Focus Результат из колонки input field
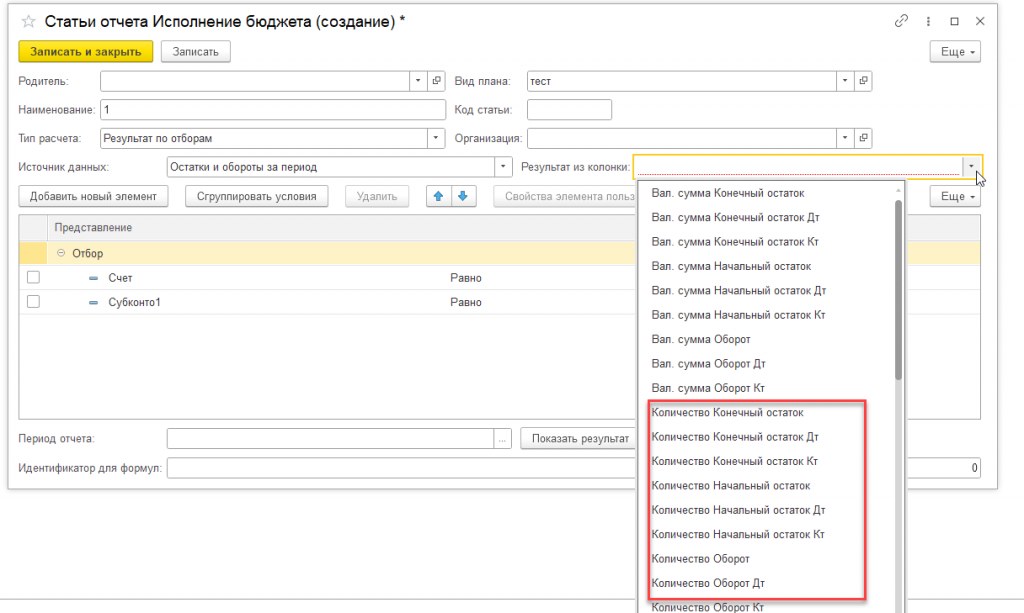Screen dimensions: 1024x613 pos(798,166)
